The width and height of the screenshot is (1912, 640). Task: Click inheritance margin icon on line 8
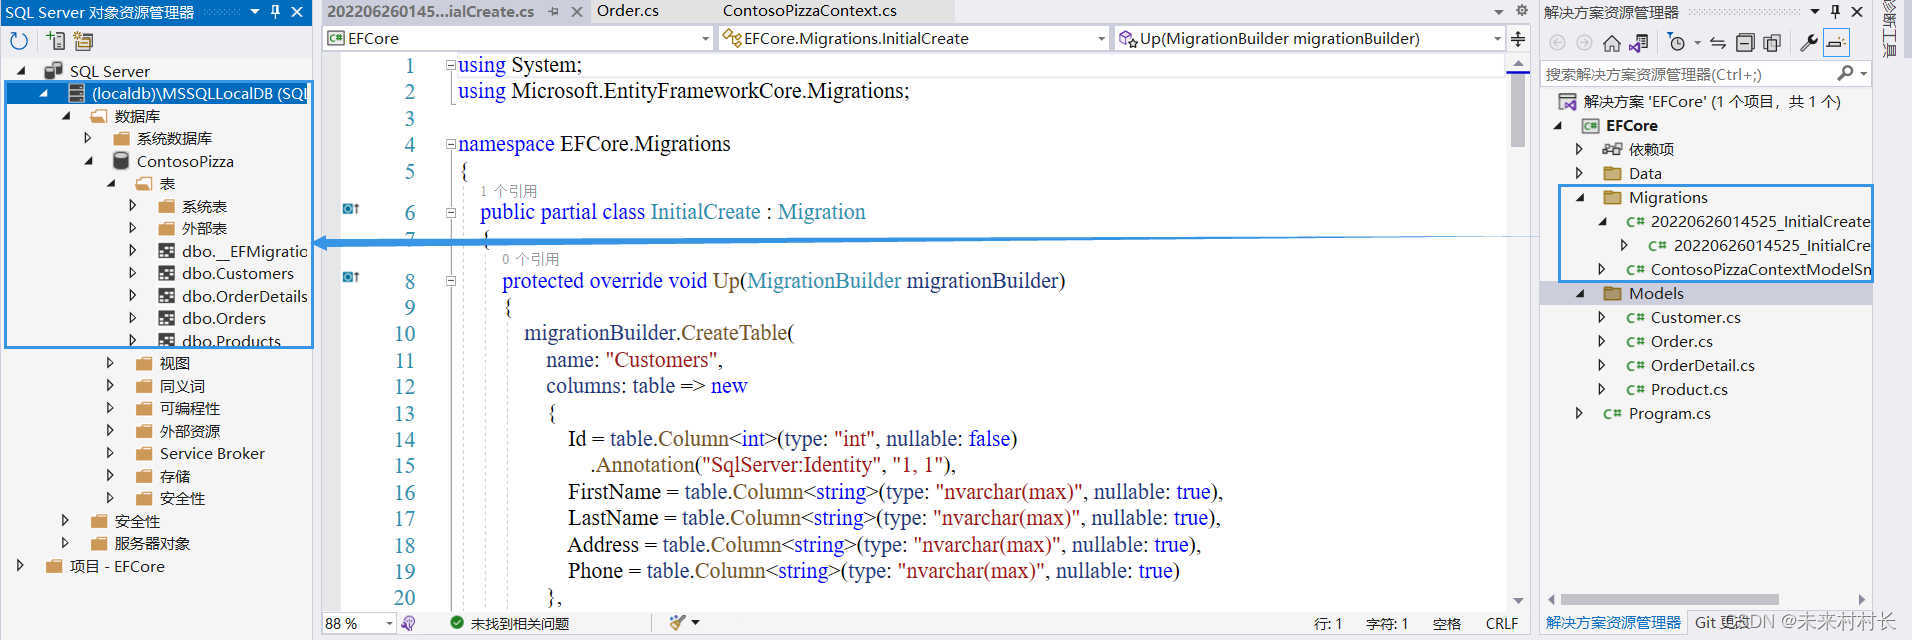pyautogui.click(x=350, y=277)
